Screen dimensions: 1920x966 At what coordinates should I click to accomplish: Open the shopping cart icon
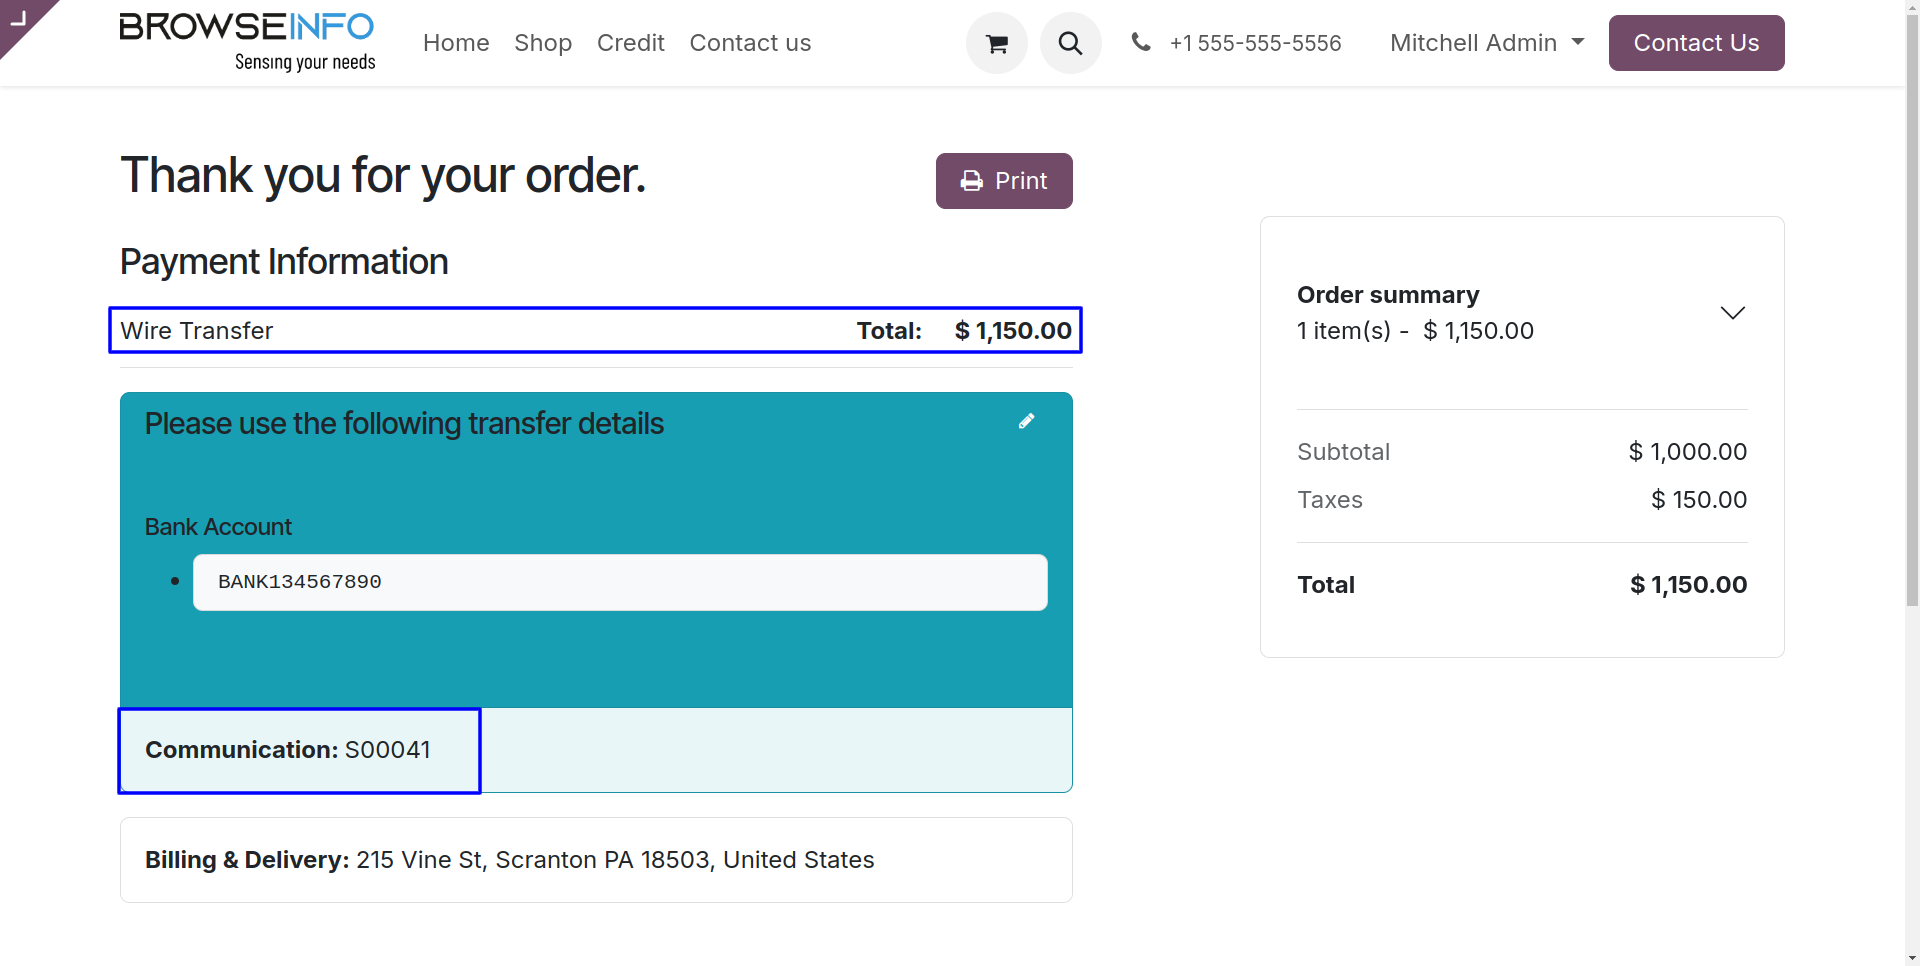(x=996, y=43)
